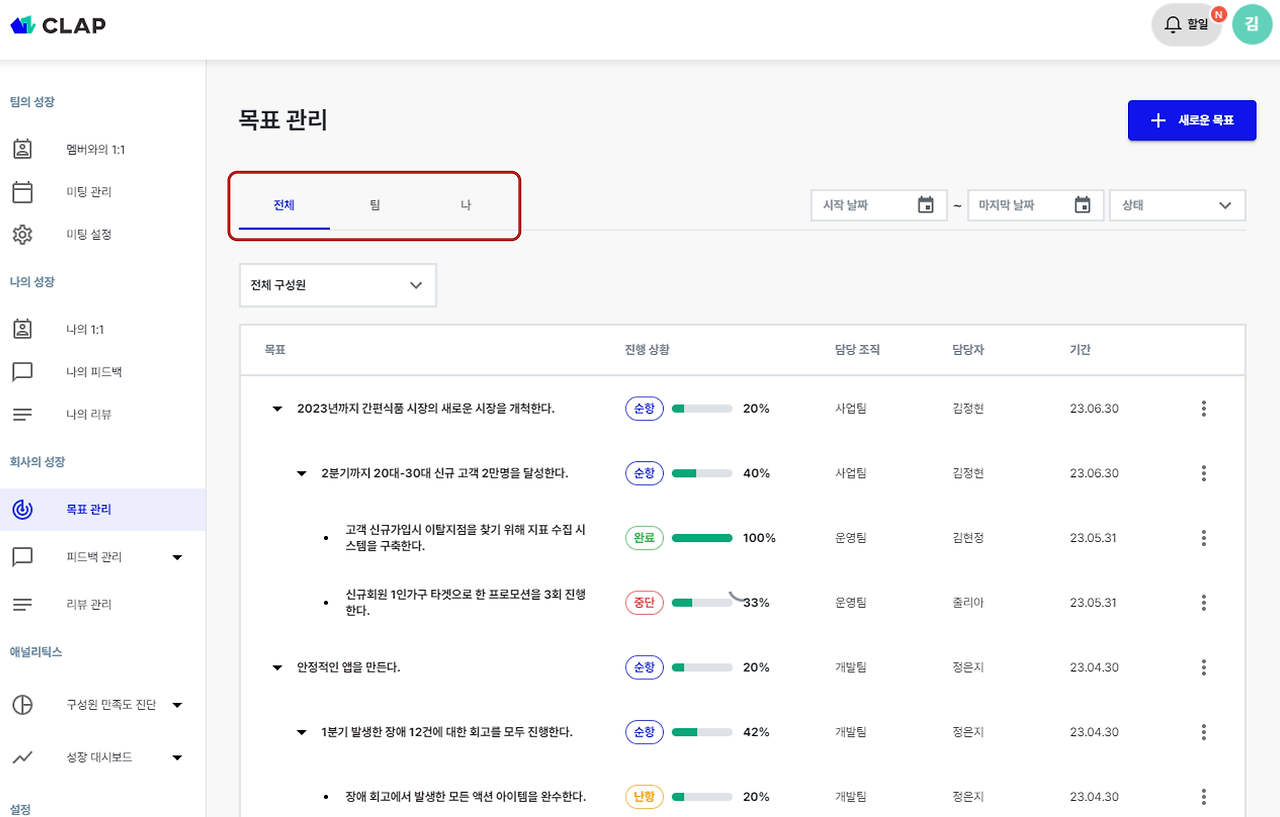
Task: Click the 기간 column header
Action: coord(1080,350)
